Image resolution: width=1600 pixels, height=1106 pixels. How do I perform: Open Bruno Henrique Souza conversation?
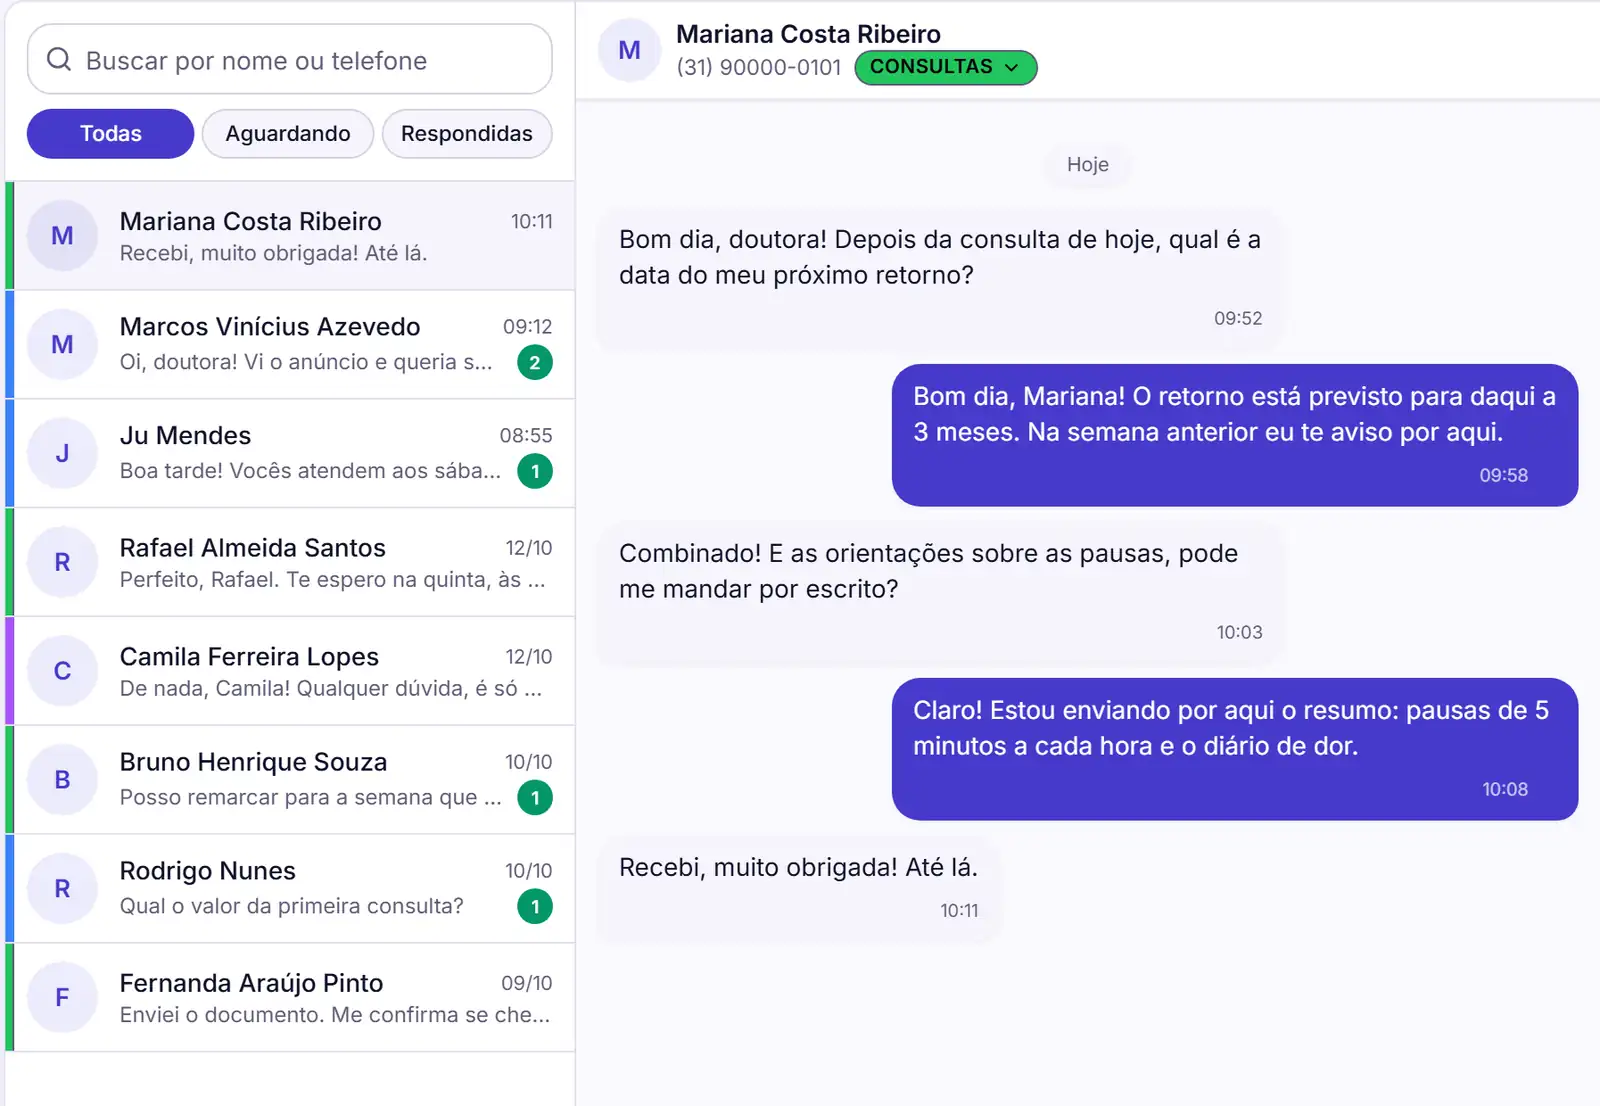292,780
